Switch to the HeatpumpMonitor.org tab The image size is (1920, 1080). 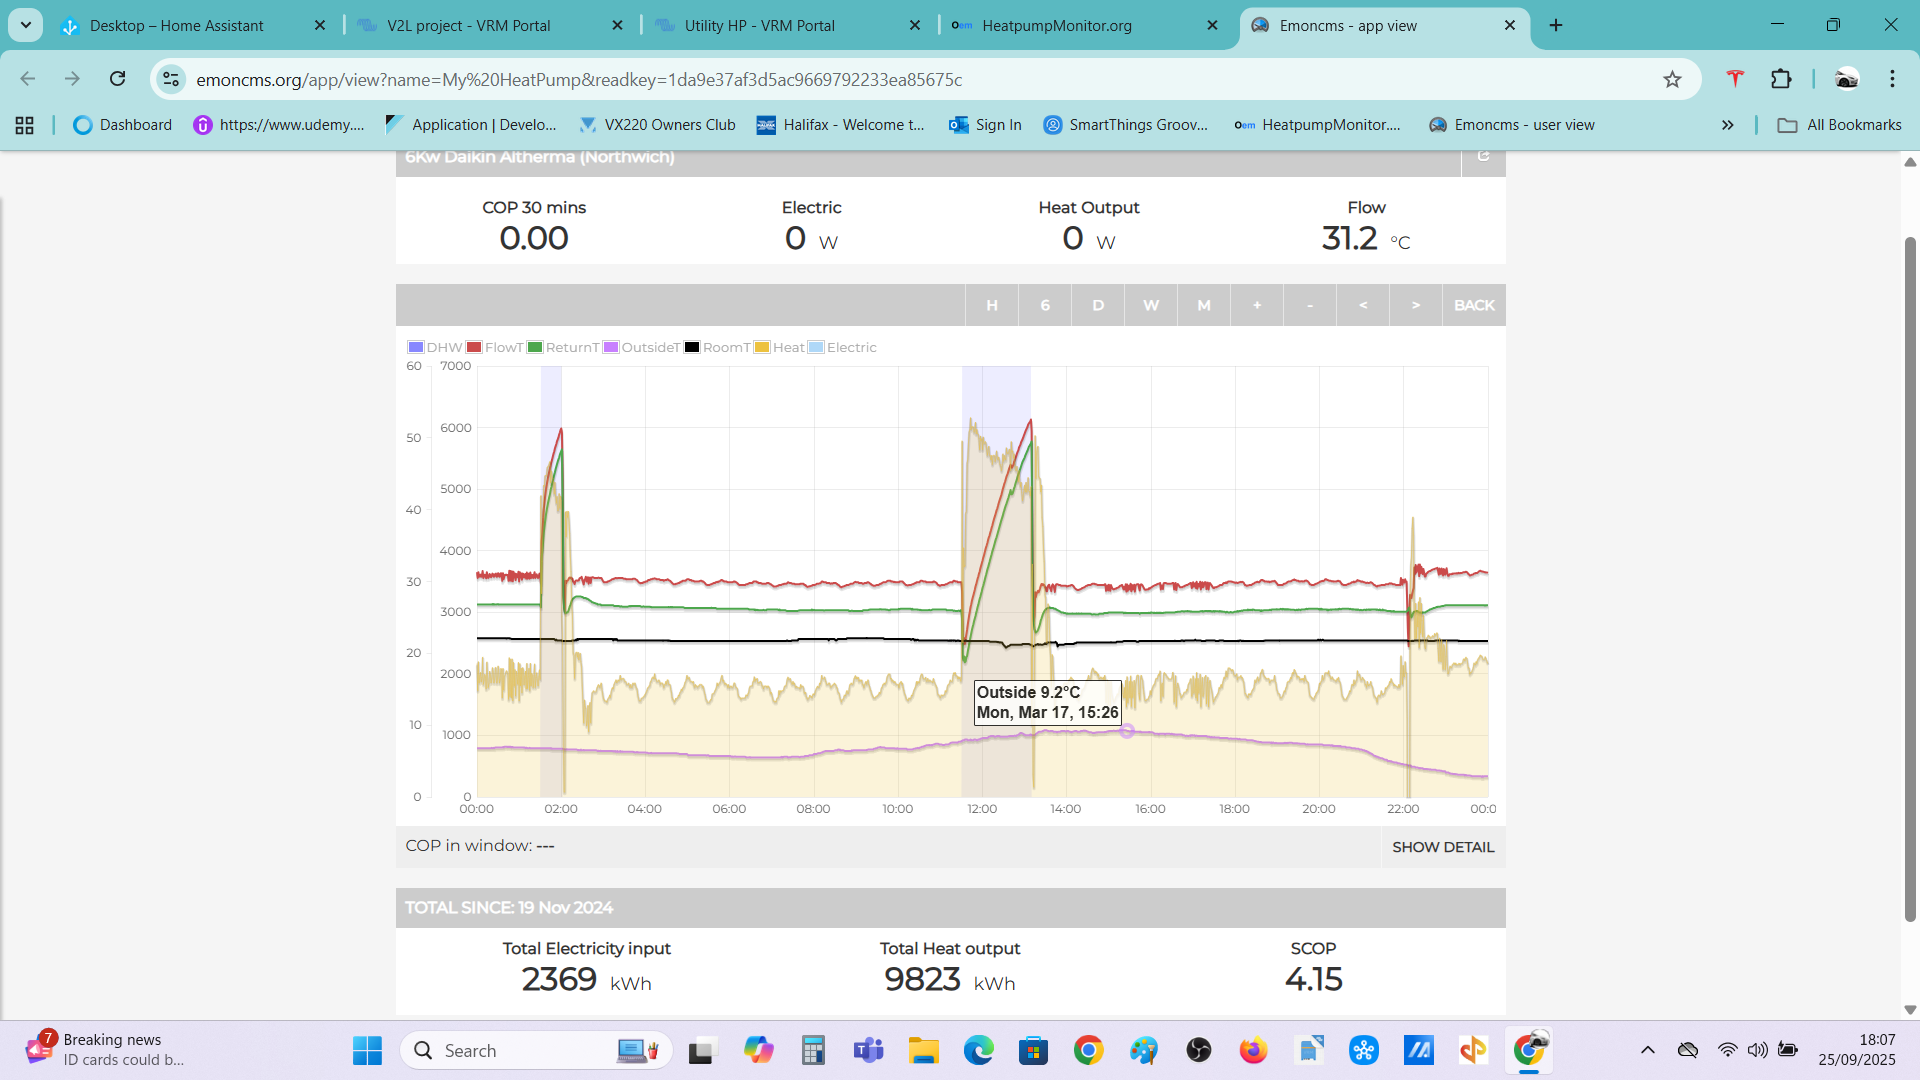(1056, 25)
